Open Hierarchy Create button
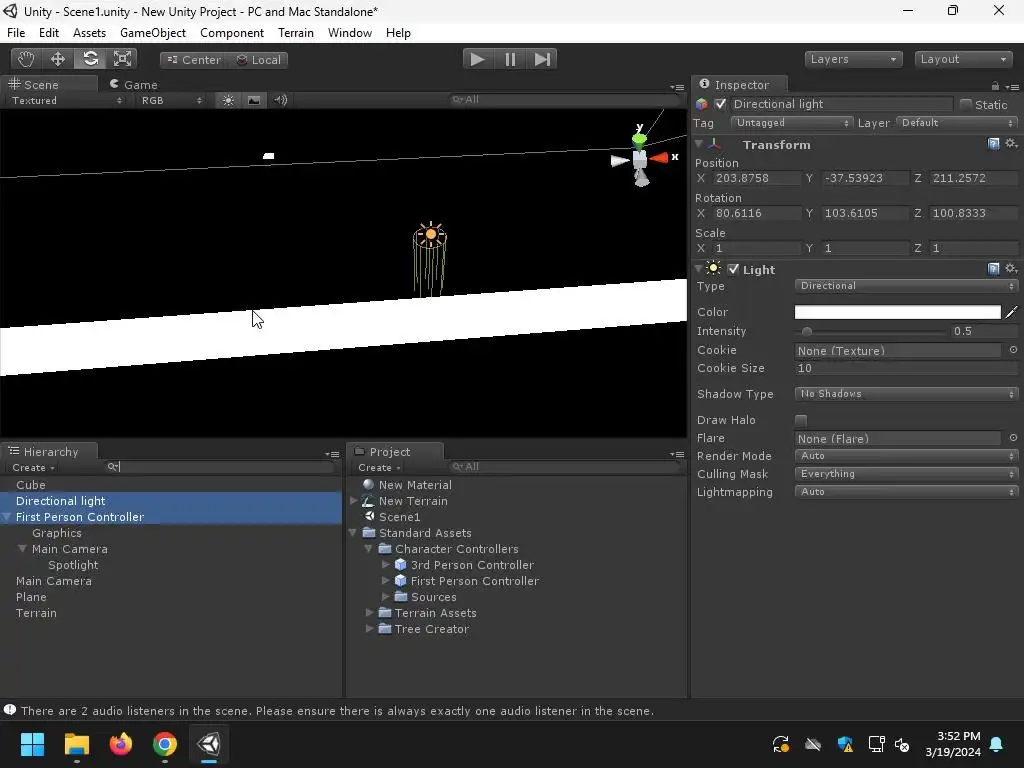Screen dimensions: 1024x768 coord(33,468)
